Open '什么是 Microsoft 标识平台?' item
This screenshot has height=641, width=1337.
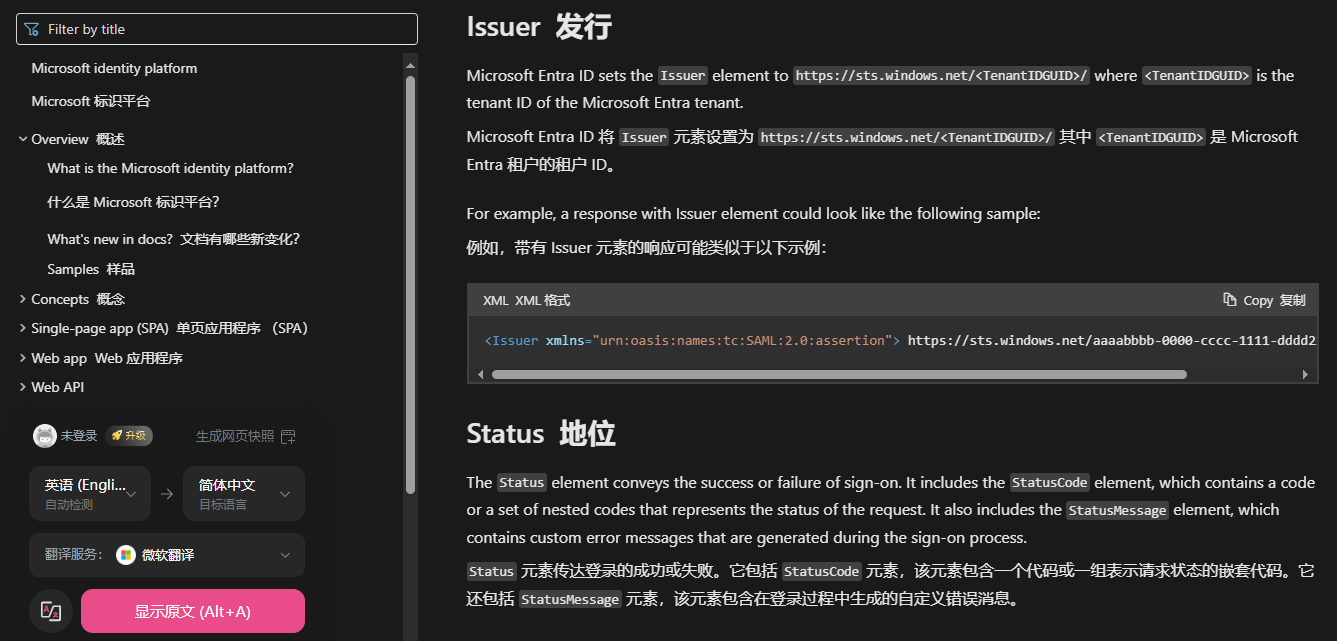(x=133, y=201)
